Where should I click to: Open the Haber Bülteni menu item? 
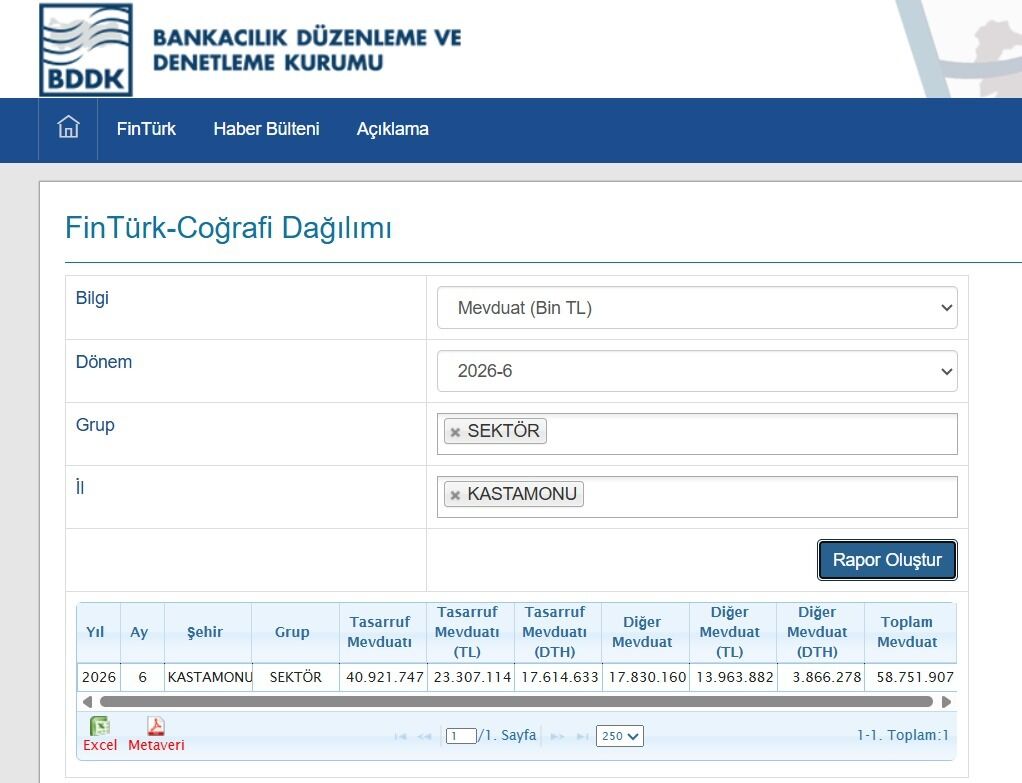pos(267,129)
